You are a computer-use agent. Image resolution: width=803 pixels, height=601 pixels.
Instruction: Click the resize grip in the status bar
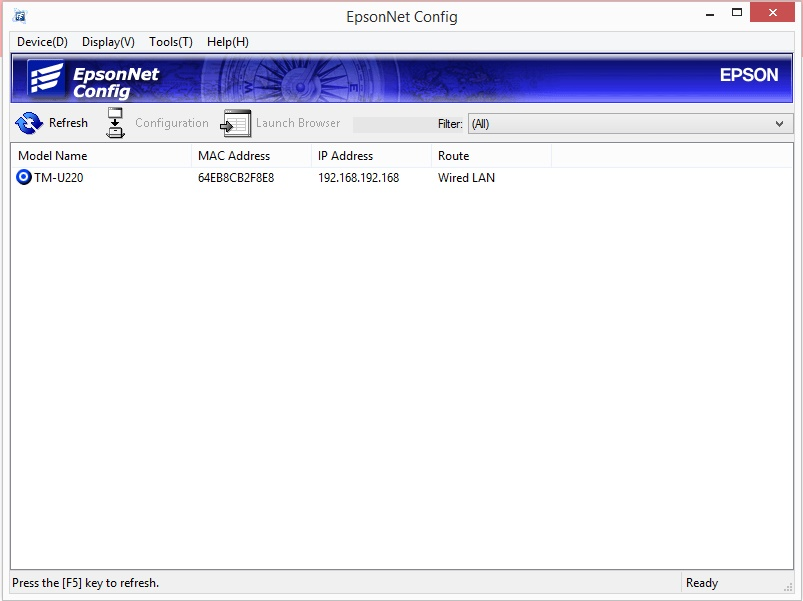click(787, 585)
